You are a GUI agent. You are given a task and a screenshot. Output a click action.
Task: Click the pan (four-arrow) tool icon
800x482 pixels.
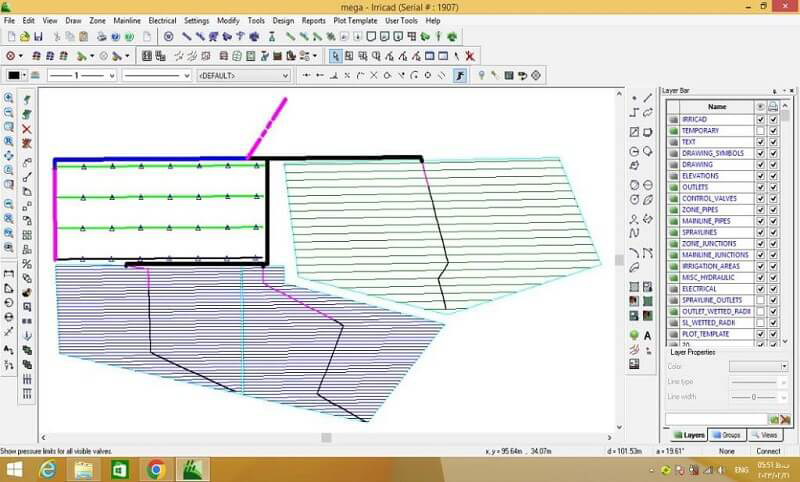point(9,156)
